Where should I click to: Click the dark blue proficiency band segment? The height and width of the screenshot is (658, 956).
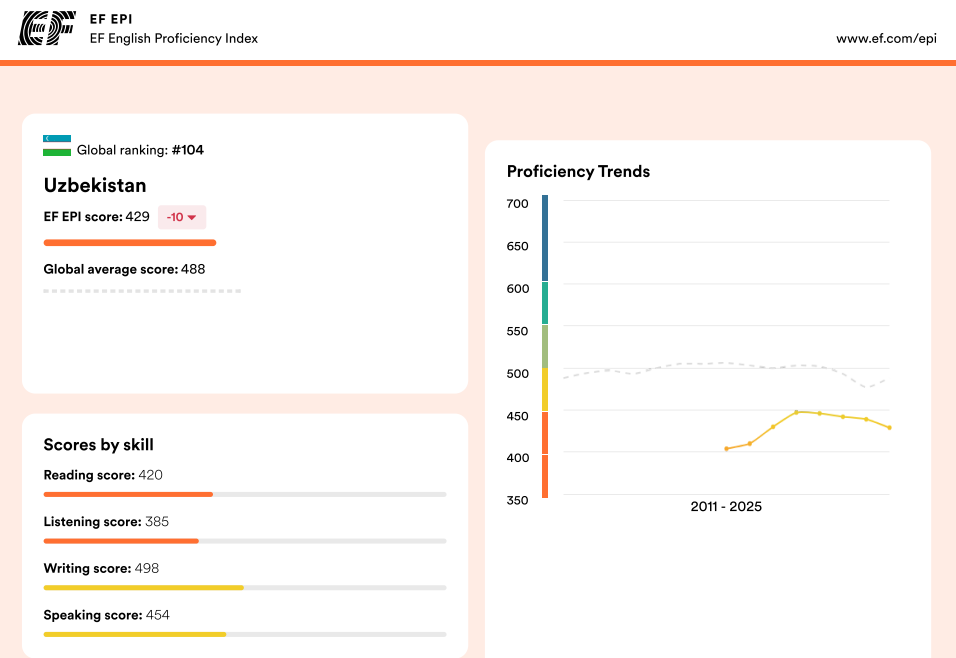click(545, 238)
